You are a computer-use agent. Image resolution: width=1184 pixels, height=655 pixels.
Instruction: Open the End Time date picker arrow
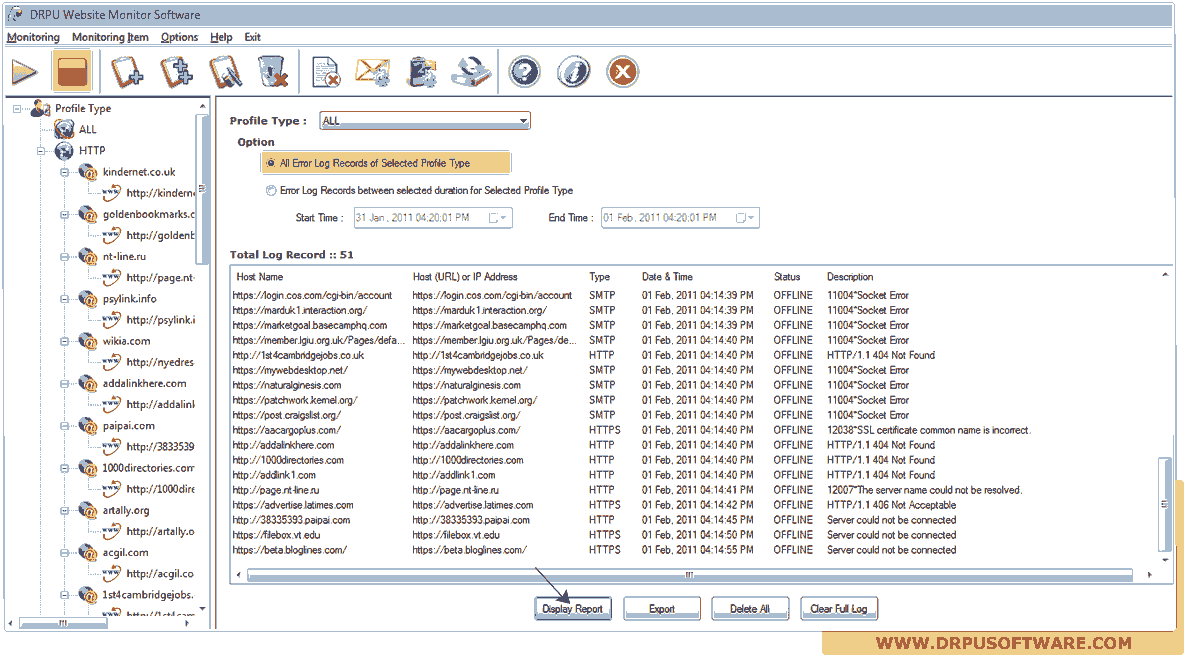pyautogui.click(x=751, y=218)
